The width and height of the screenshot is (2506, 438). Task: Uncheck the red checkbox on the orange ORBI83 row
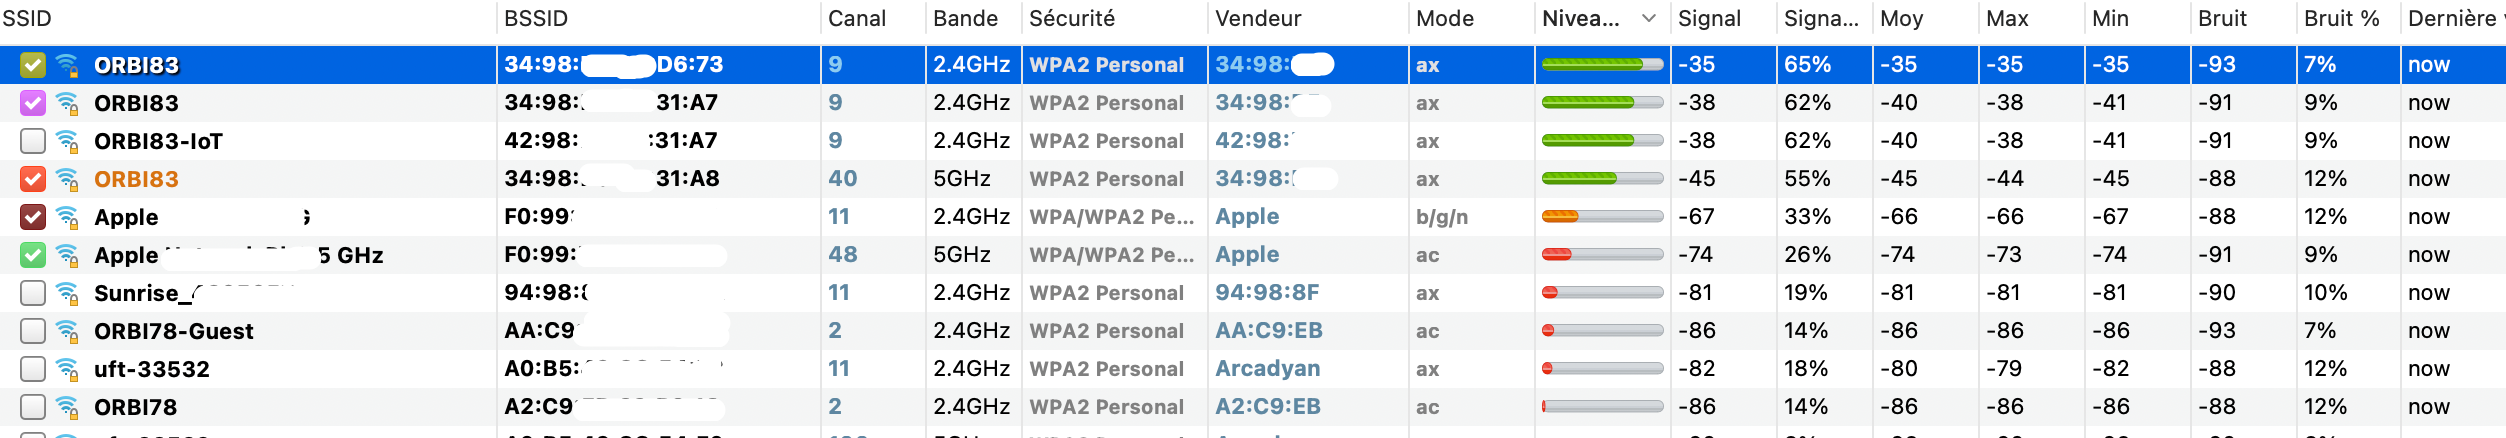[33, 179]
